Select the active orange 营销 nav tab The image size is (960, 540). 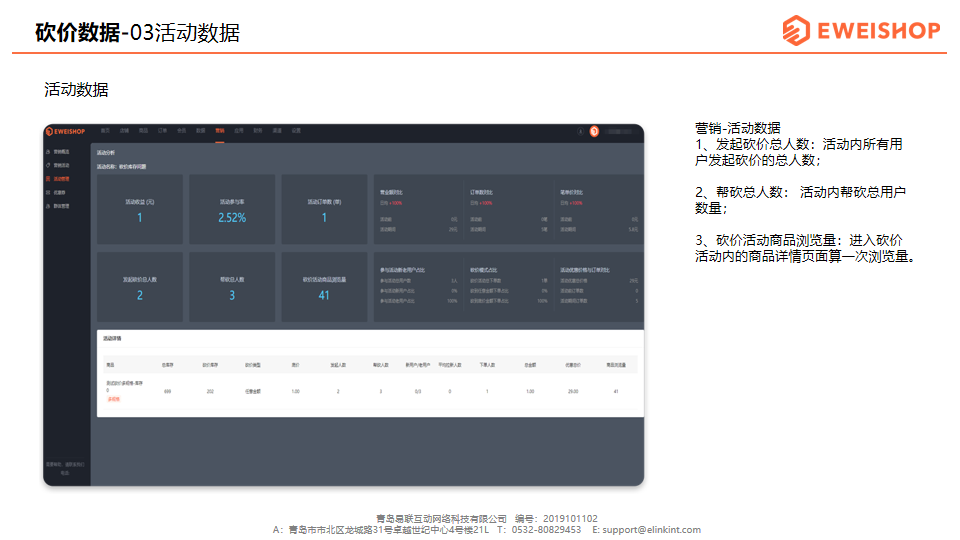click(x=220, y=131)
